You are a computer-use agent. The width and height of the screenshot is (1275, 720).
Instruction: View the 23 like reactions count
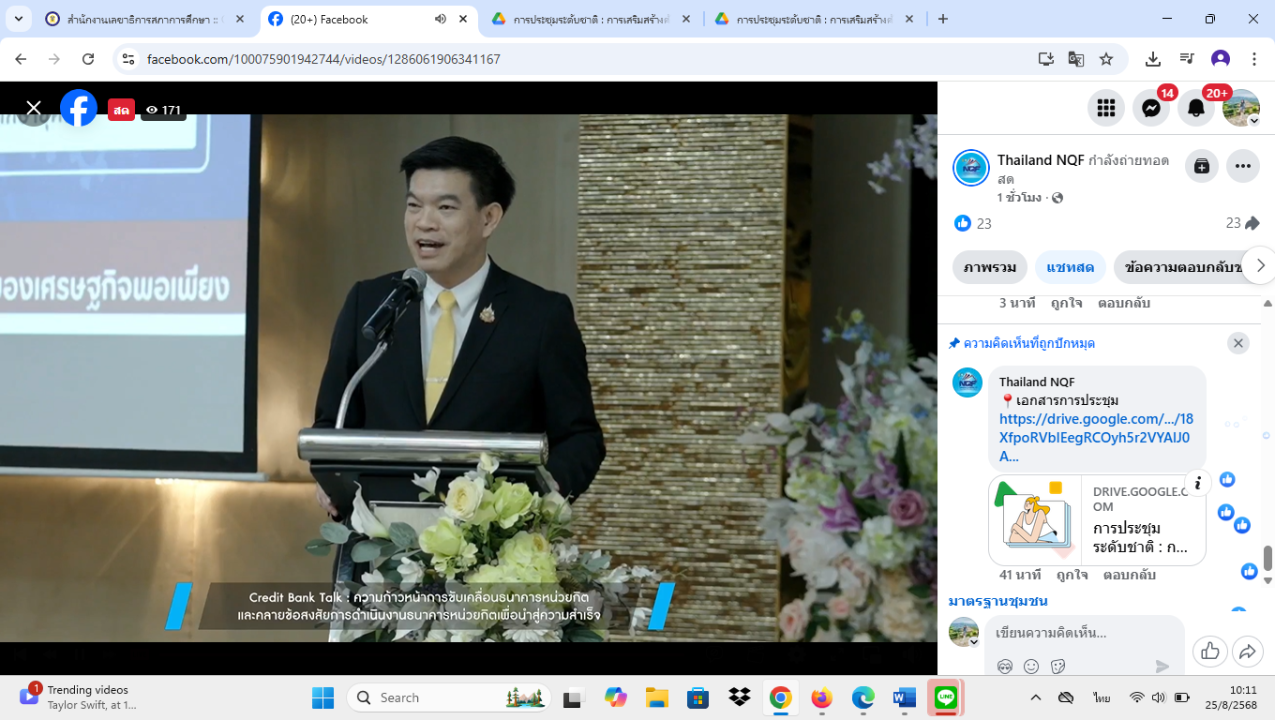pyautogui.click(x=973, y=223)
